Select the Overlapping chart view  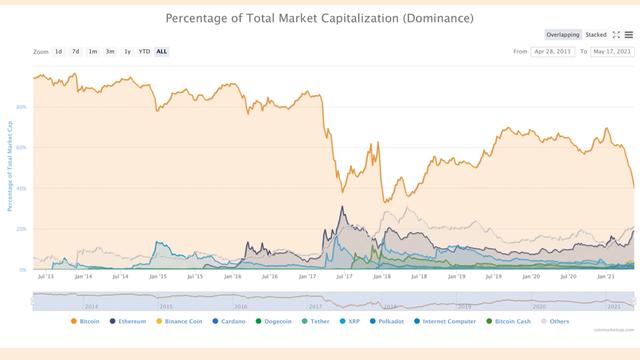(563, 35)
